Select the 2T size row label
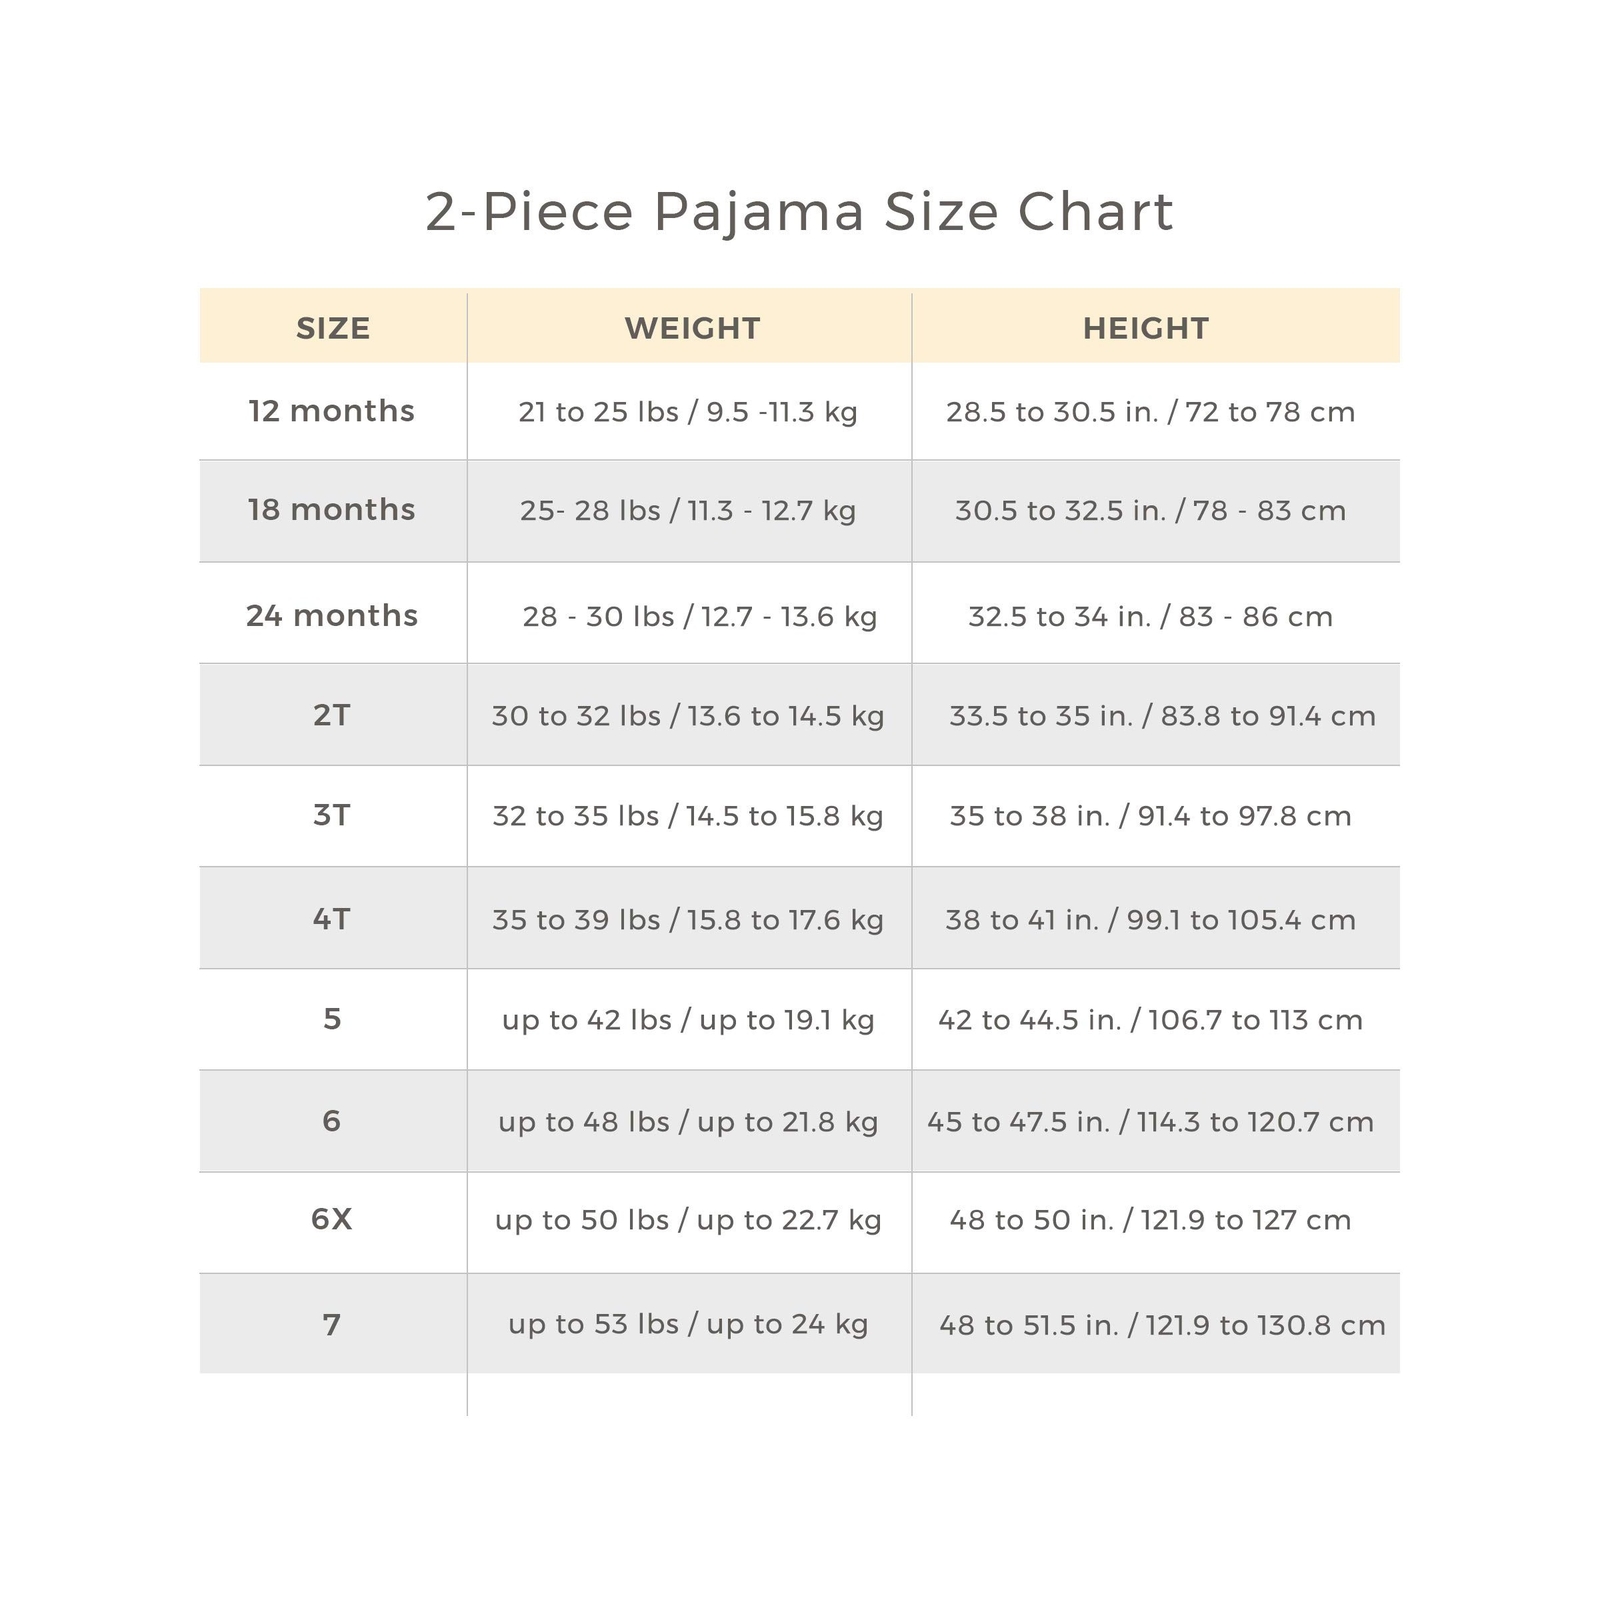The width and height of the screenshot is (1600, 1600). coord(331,715)
